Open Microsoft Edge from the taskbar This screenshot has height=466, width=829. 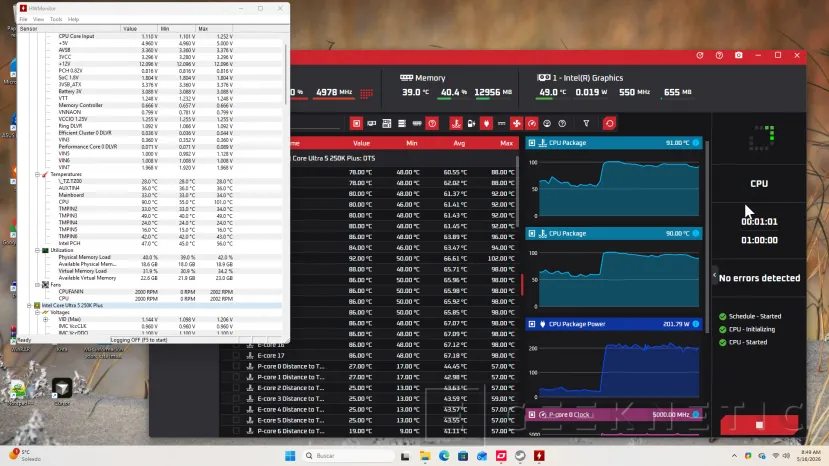point(444,455)
